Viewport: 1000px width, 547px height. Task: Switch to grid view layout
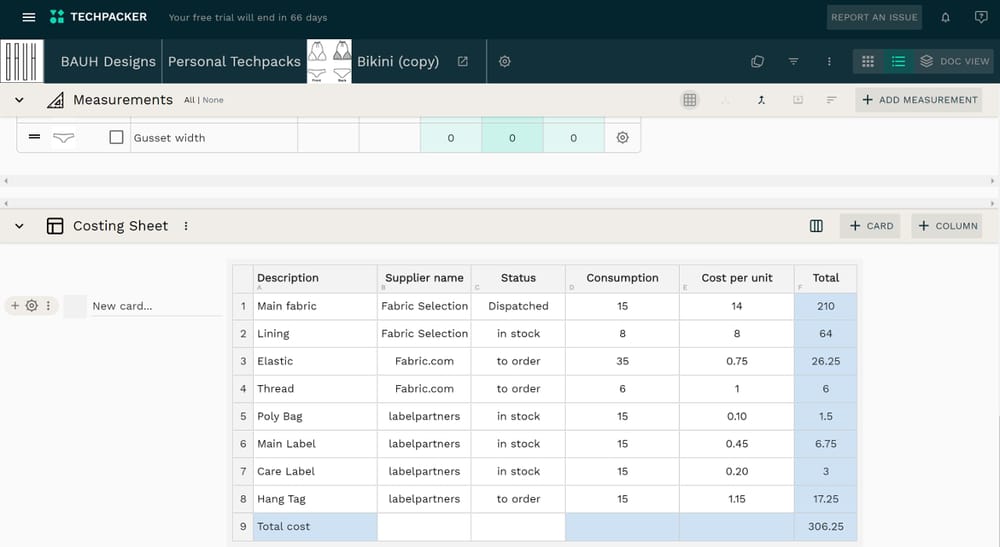[868, 61]
